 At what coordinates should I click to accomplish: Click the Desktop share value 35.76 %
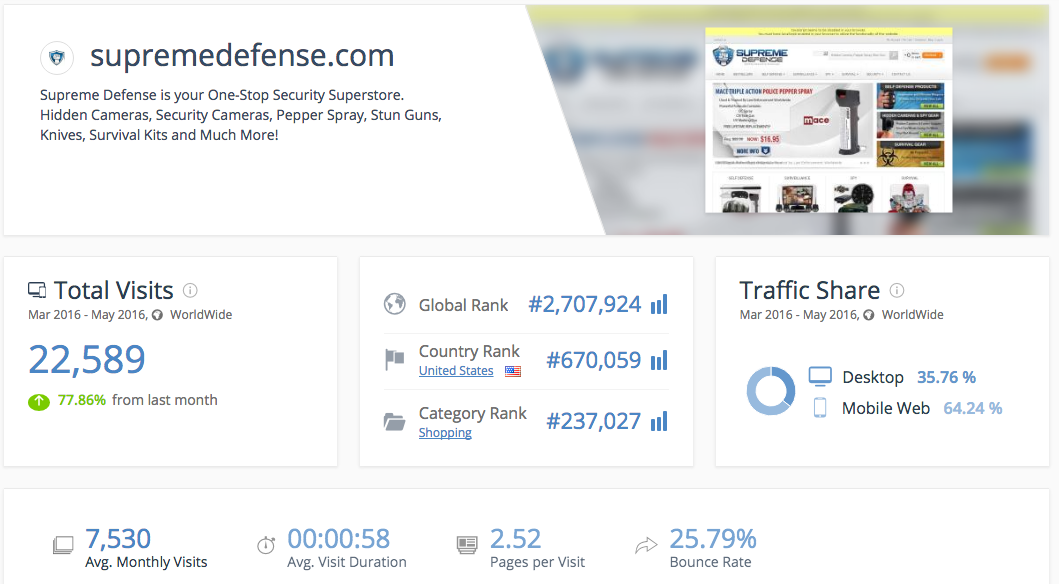click(946, 377)
